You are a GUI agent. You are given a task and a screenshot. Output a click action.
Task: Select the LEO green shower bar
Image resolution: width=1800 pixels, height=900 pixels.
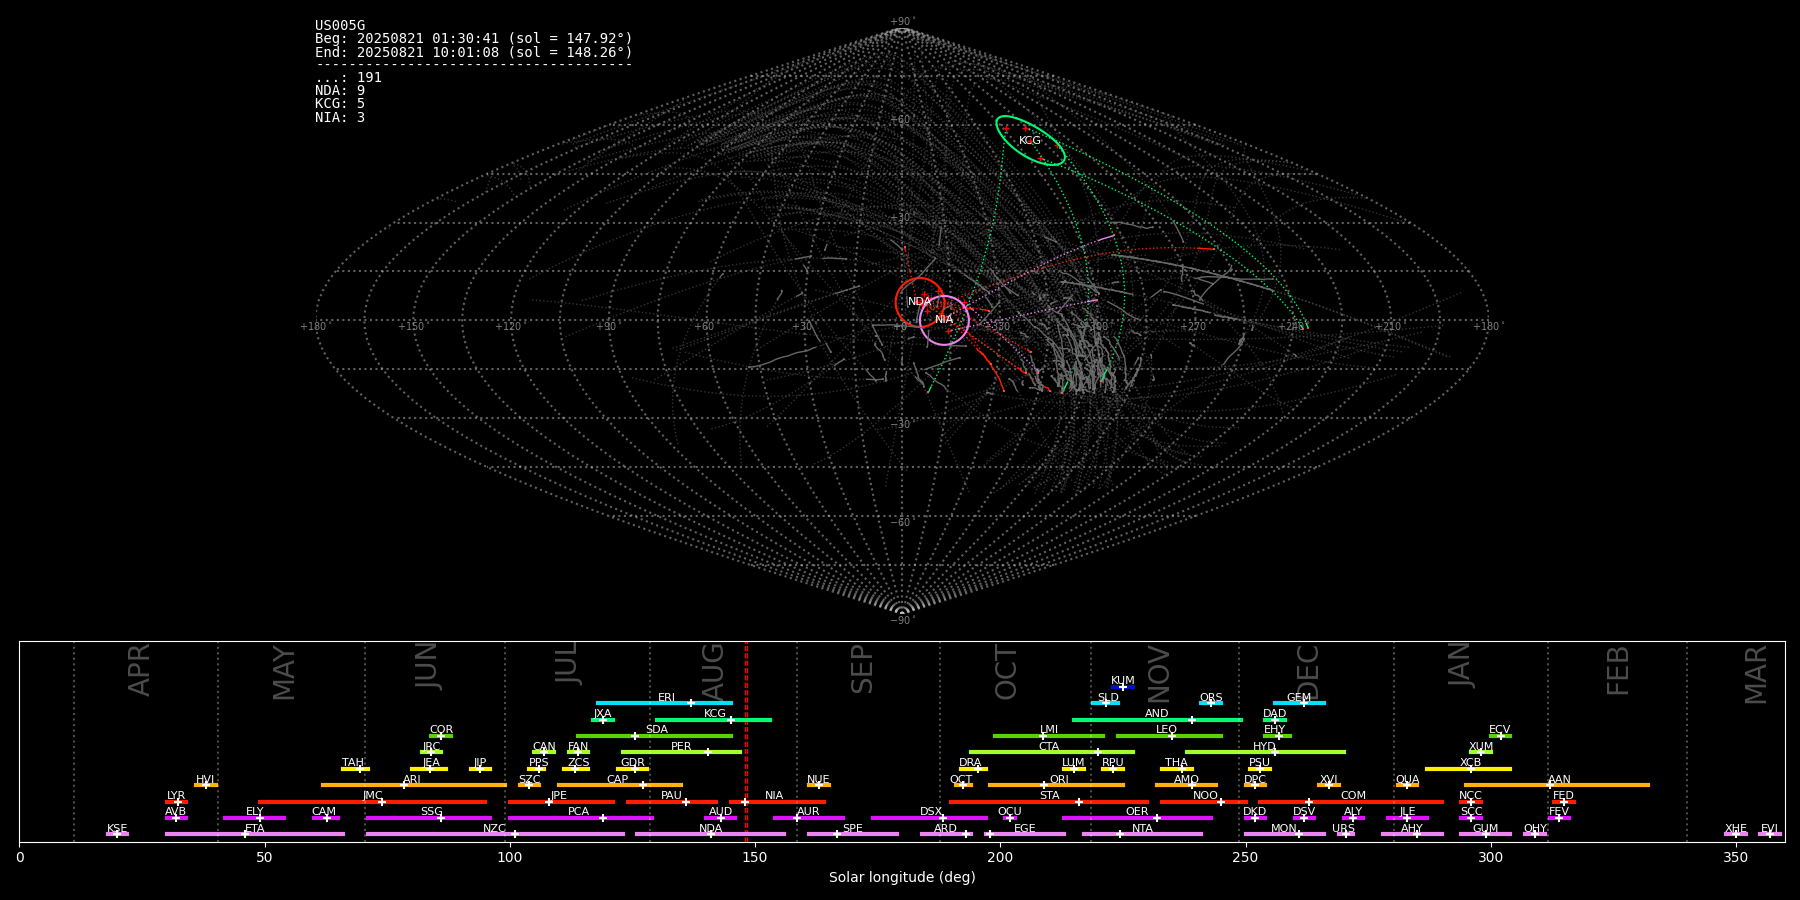click(1169, 736)
